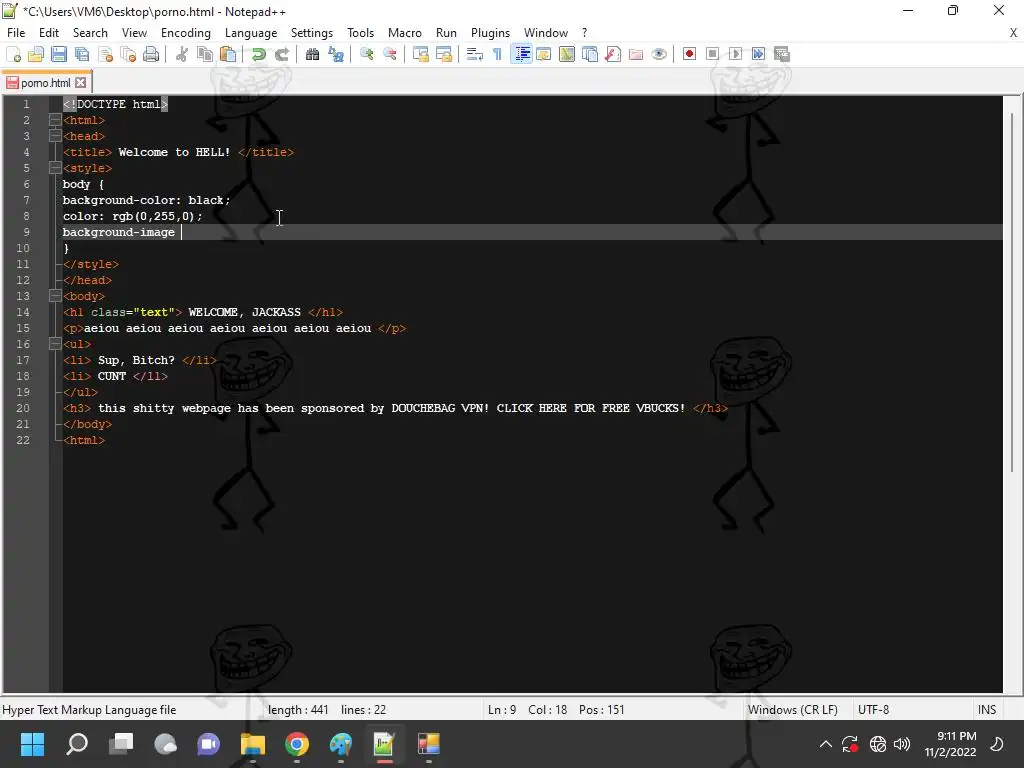This screenshot has height=768, width=1024.
Task: Open the Settings menu
Action: (x=312, y=33)
